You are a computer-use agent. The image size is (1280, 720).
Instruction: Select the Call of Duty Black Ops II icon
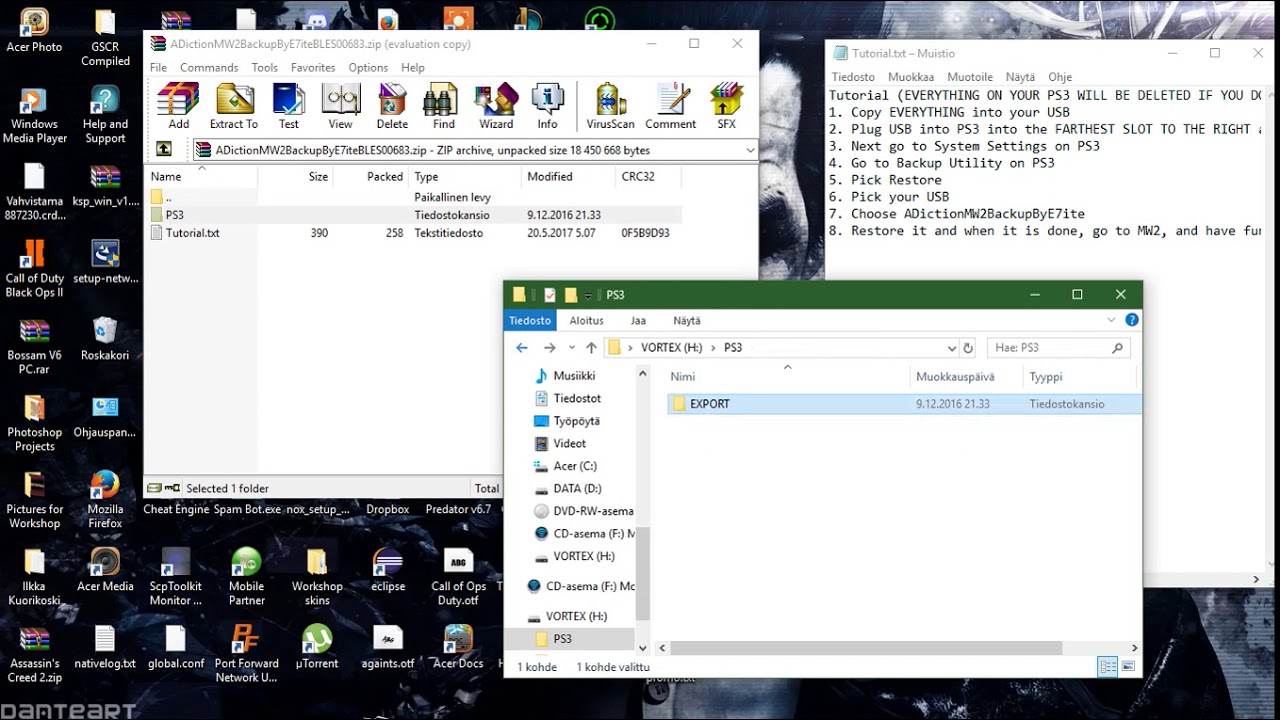34,269
